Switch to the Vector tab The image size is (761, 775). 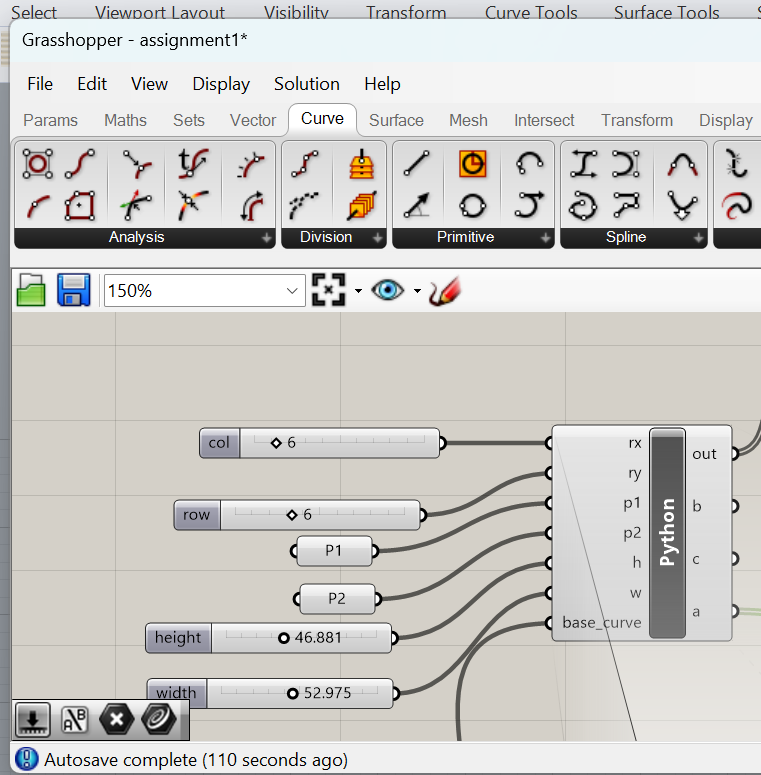253,120
